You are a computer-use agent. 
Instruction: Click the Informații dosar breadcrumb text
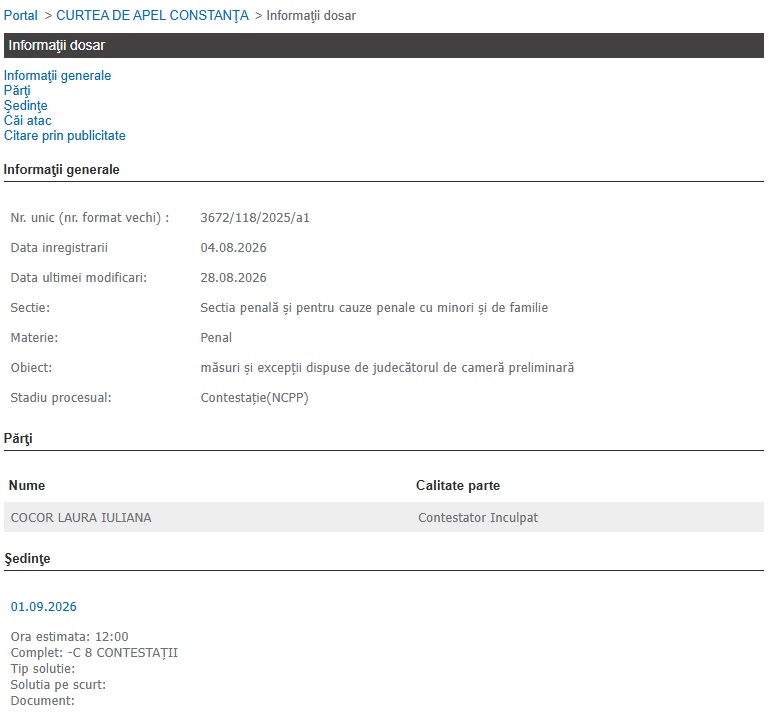pyautogui.click(x=311, y=16)
